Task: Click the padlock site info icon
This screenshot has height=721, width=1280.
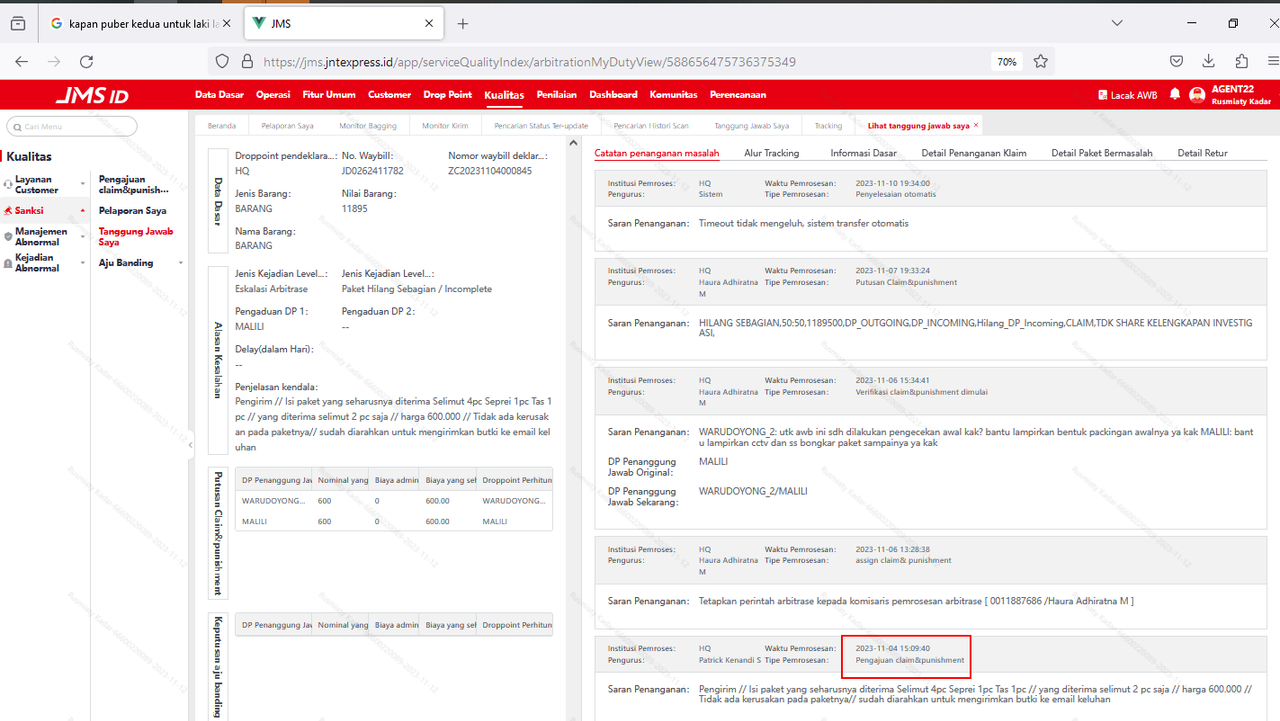Action: point(247,61)
